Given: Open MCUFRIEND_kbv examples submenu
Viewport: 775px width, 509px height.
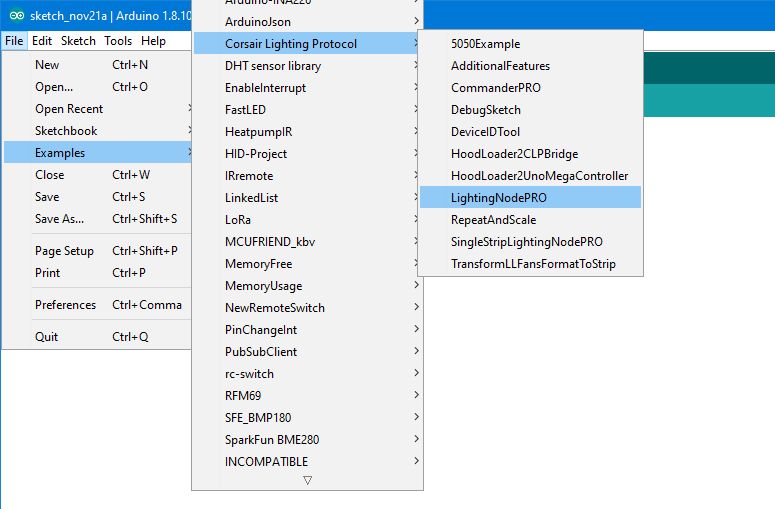Looking at the screenshot, I should pyautogui.click(x=307, y=242).
